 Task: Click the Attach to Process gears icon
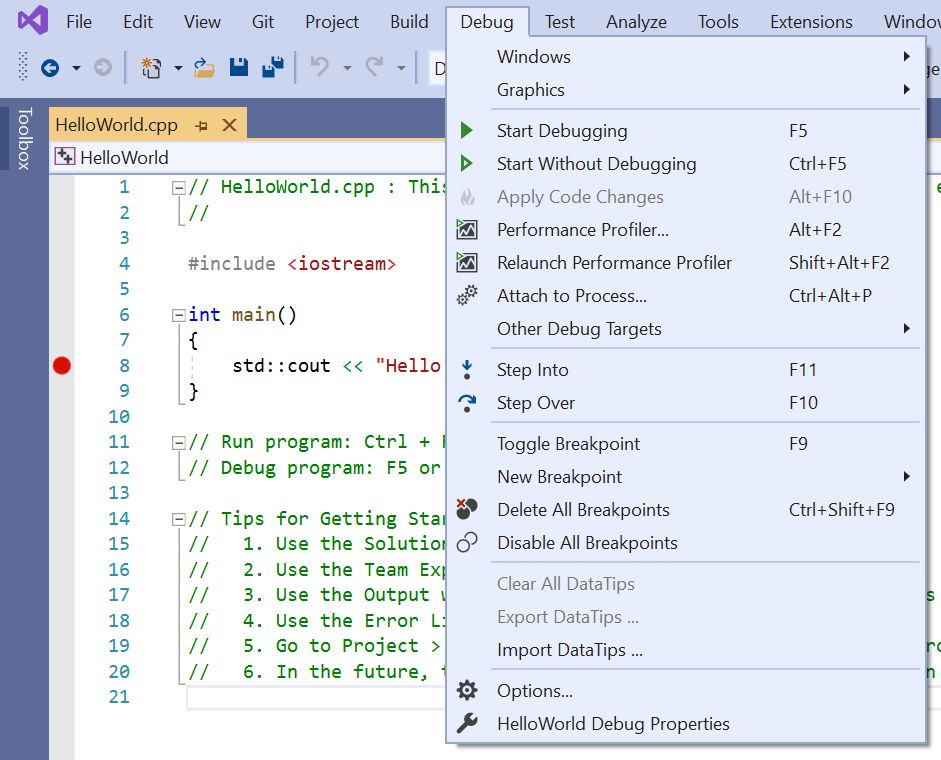[x=466, y=296]
